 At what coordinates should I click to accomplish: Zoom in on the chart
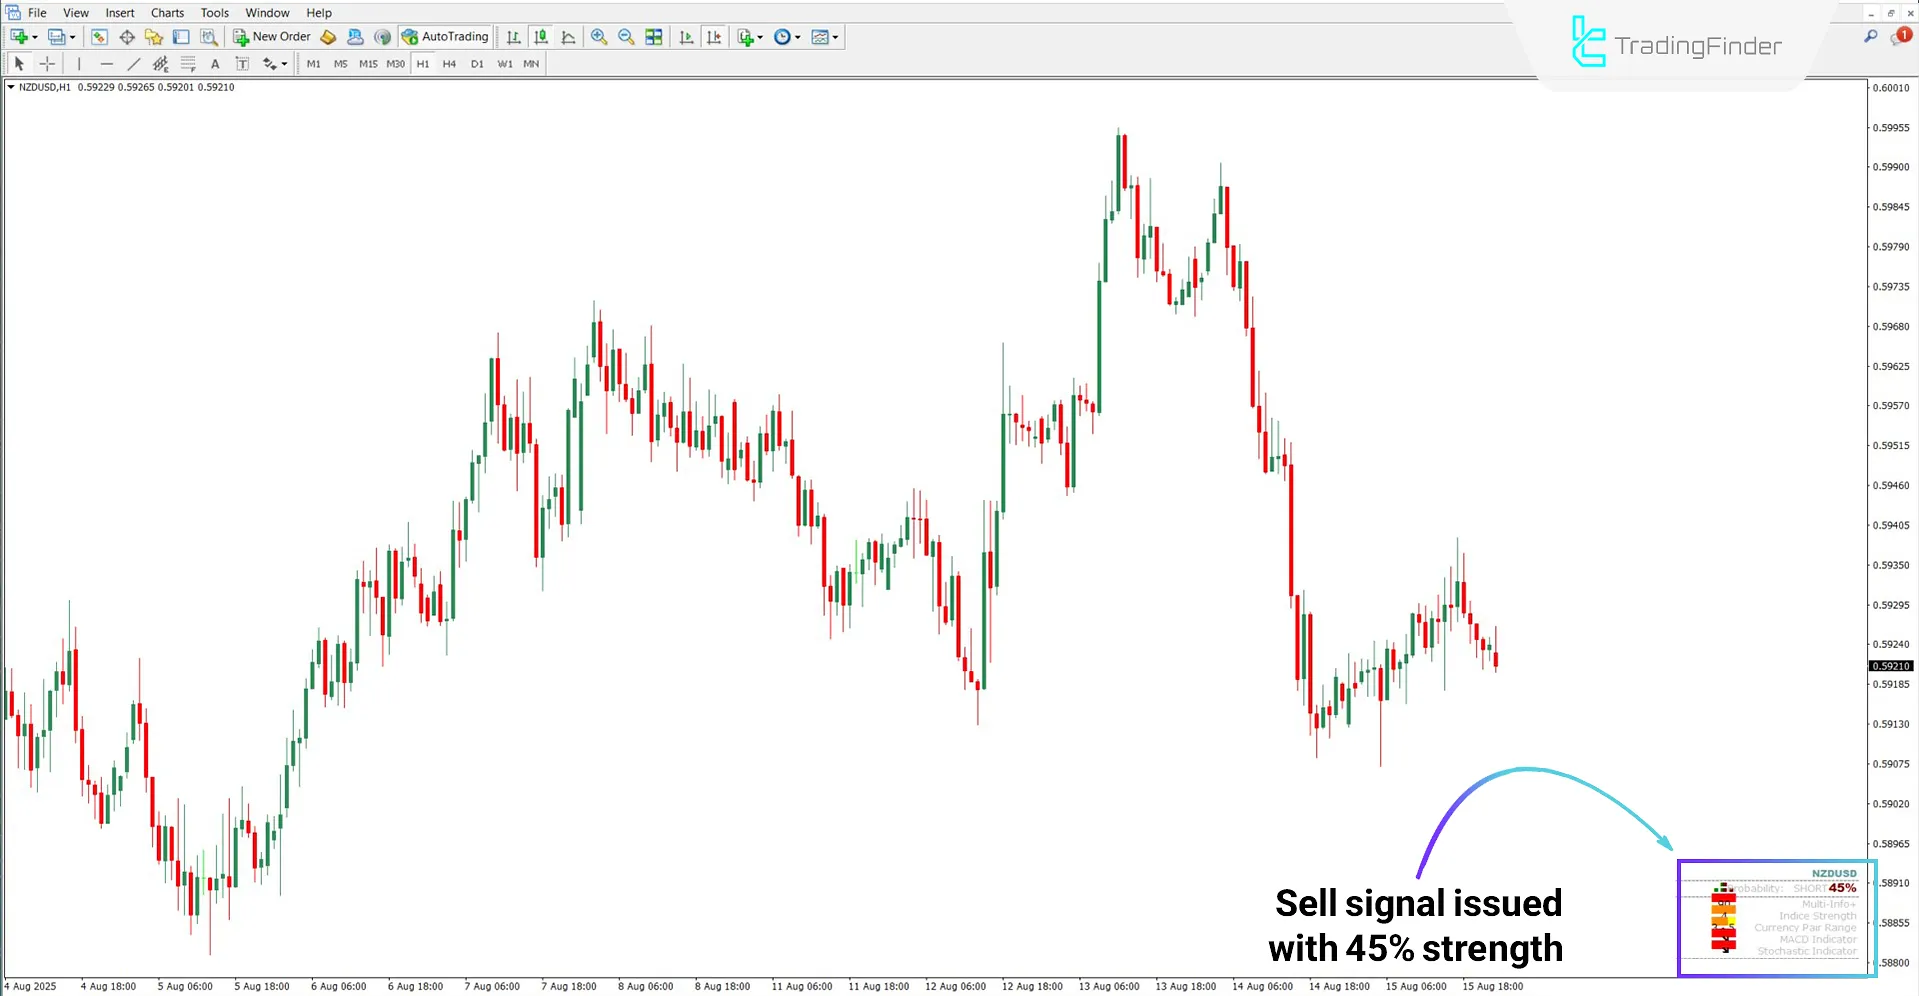point(599,36)
